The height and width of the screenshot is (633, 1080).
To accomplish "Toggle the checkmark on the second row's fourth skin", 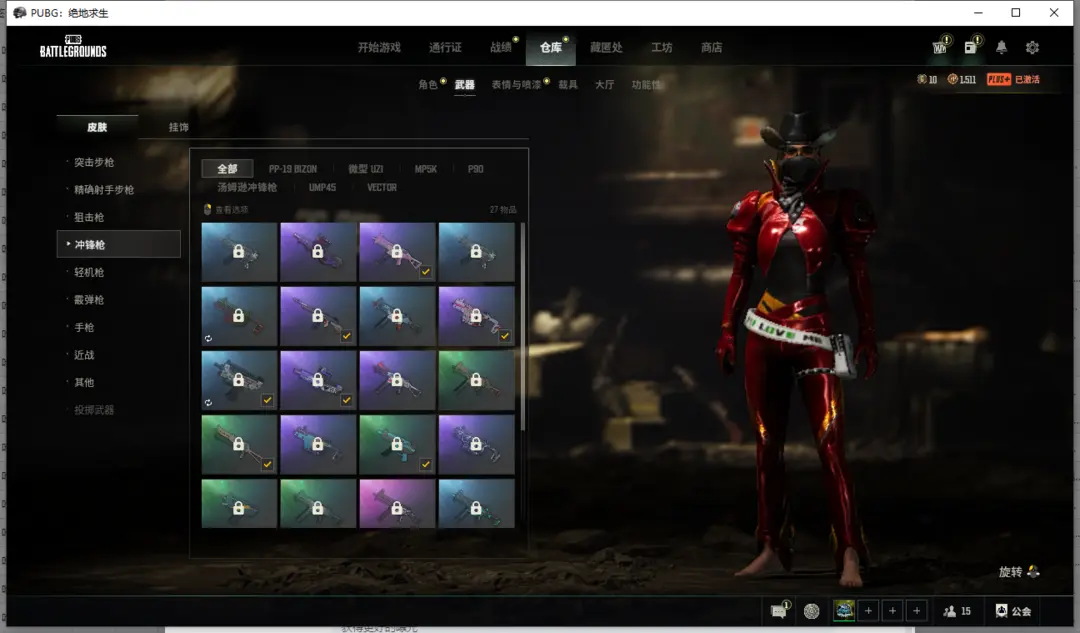I will tap(505, 336).
